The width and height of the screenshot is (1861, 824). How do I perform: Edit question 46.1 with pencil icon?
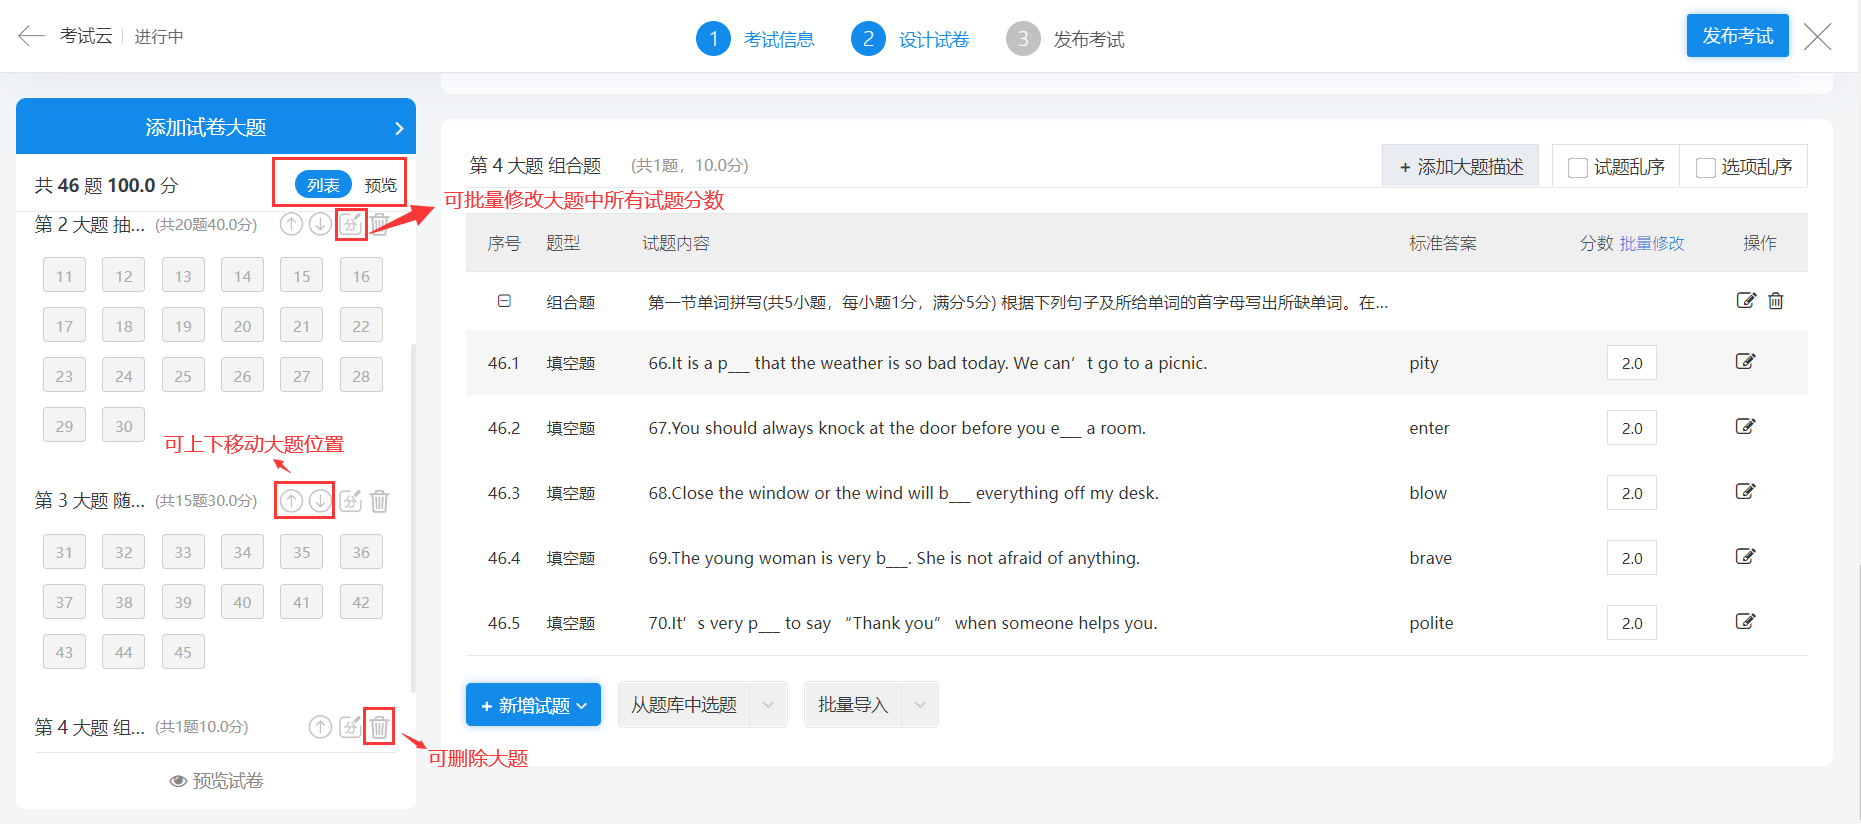tap(1745, 362)
